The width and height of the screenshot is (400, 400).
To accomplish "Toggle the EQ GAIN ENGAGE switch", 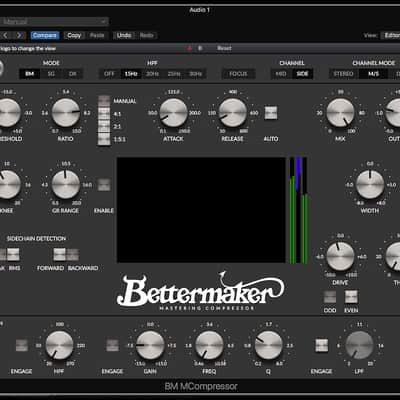I will click(x=112, y=346).
